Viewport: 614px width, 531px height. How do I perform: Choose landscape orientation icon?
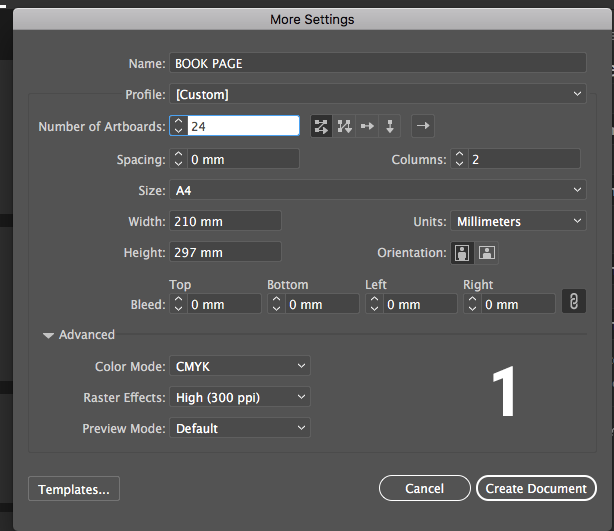pyautogui.click(x=486, y=253)
